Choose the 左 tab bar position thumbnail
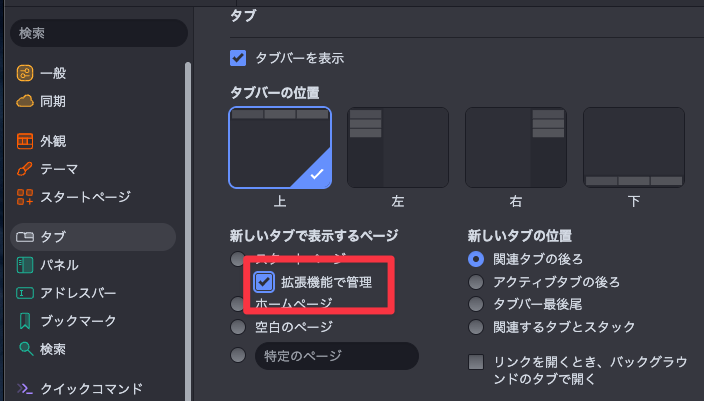Viewport: 704px width, 401px height. [x=398, y=148]
